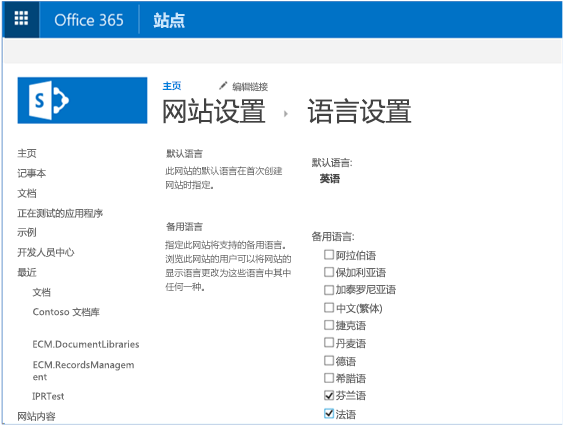Click the SharePoint site logo
This screenshot has height=426, width=564.
coord(82,100)
